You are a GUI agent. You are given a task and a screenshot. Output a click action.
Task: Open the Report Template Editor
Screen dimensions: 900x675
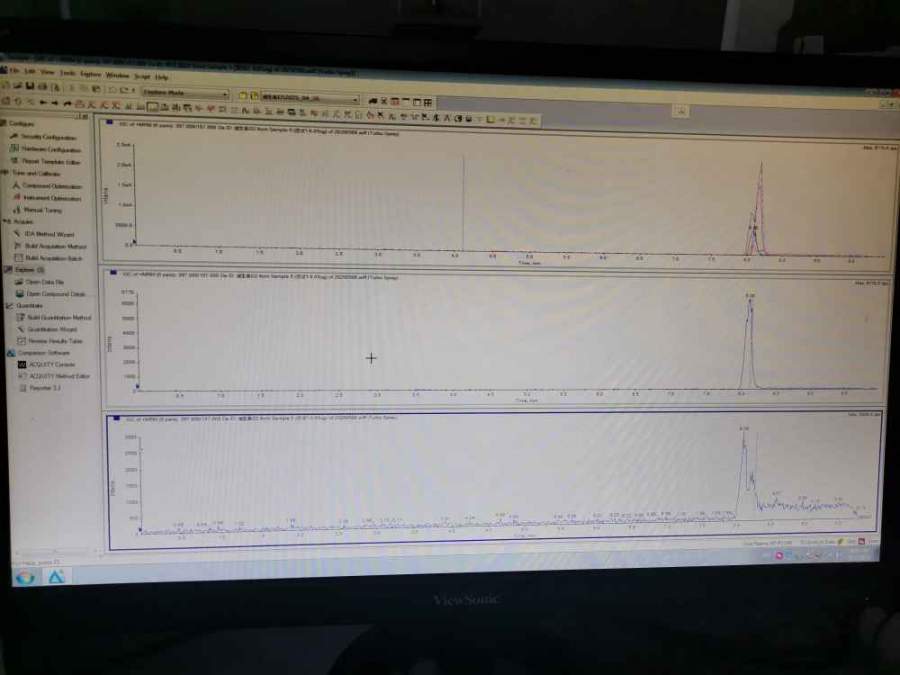(49, 161)
